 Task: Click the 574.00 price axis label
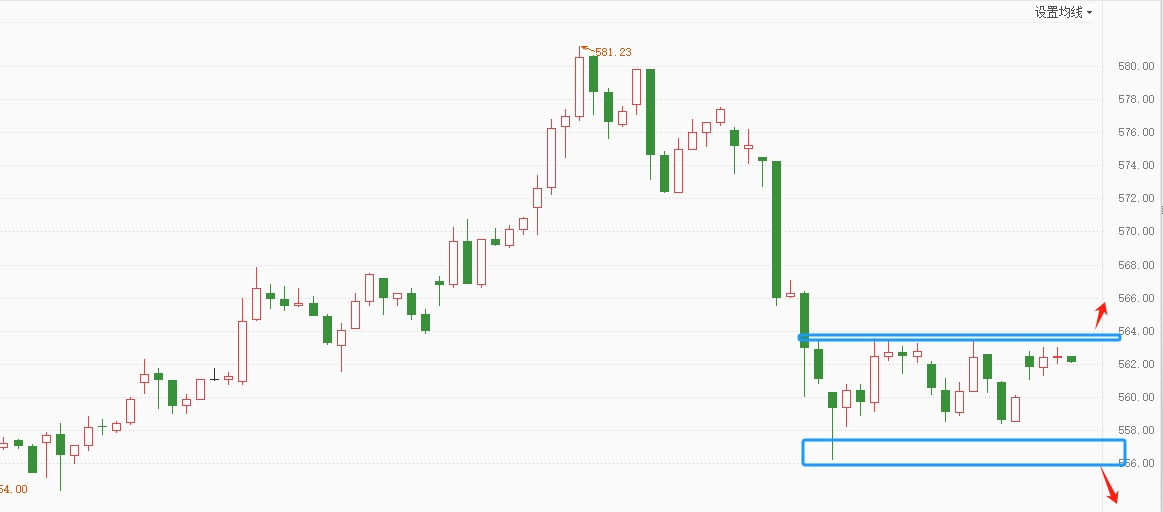pyautogui.click(x=1136, y=165)
